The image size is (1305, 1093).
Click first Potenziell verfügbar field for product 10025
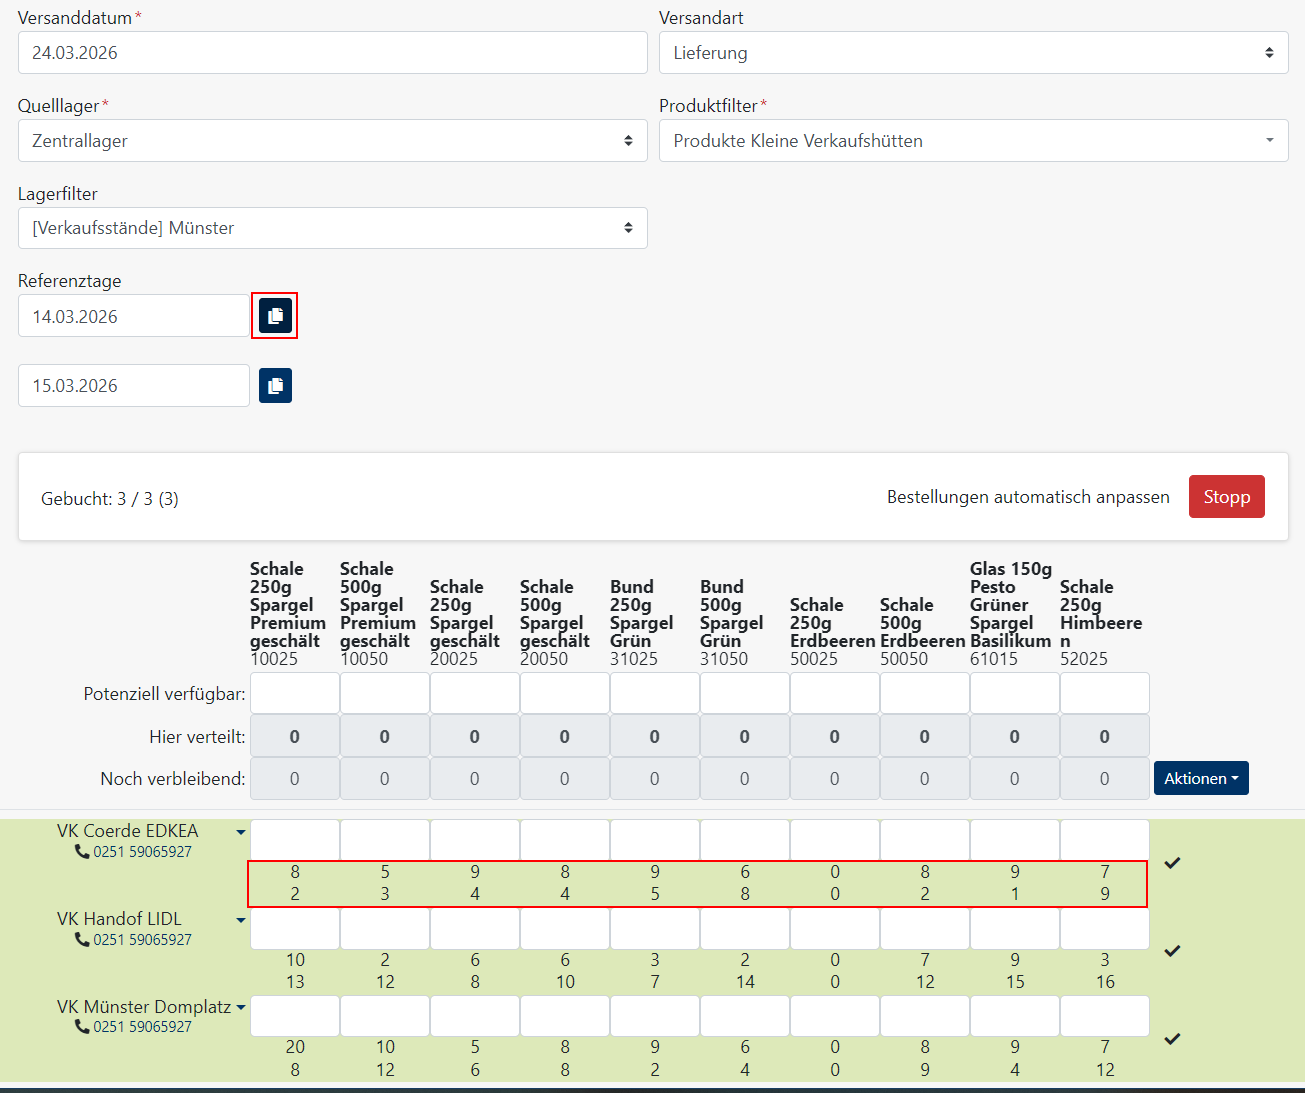[x=295, y=693]
